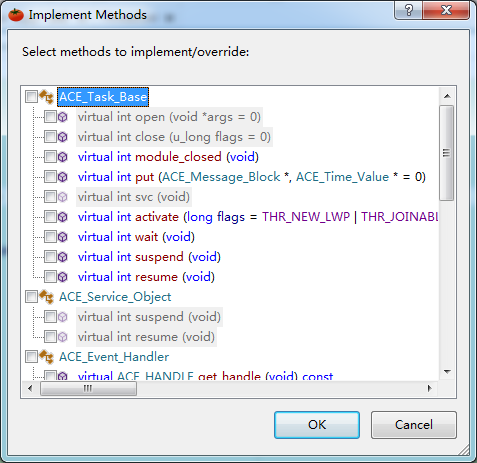Open the help question mark button
The width and height of the screenshot is (477, 463).
click(x=408, y=10)
